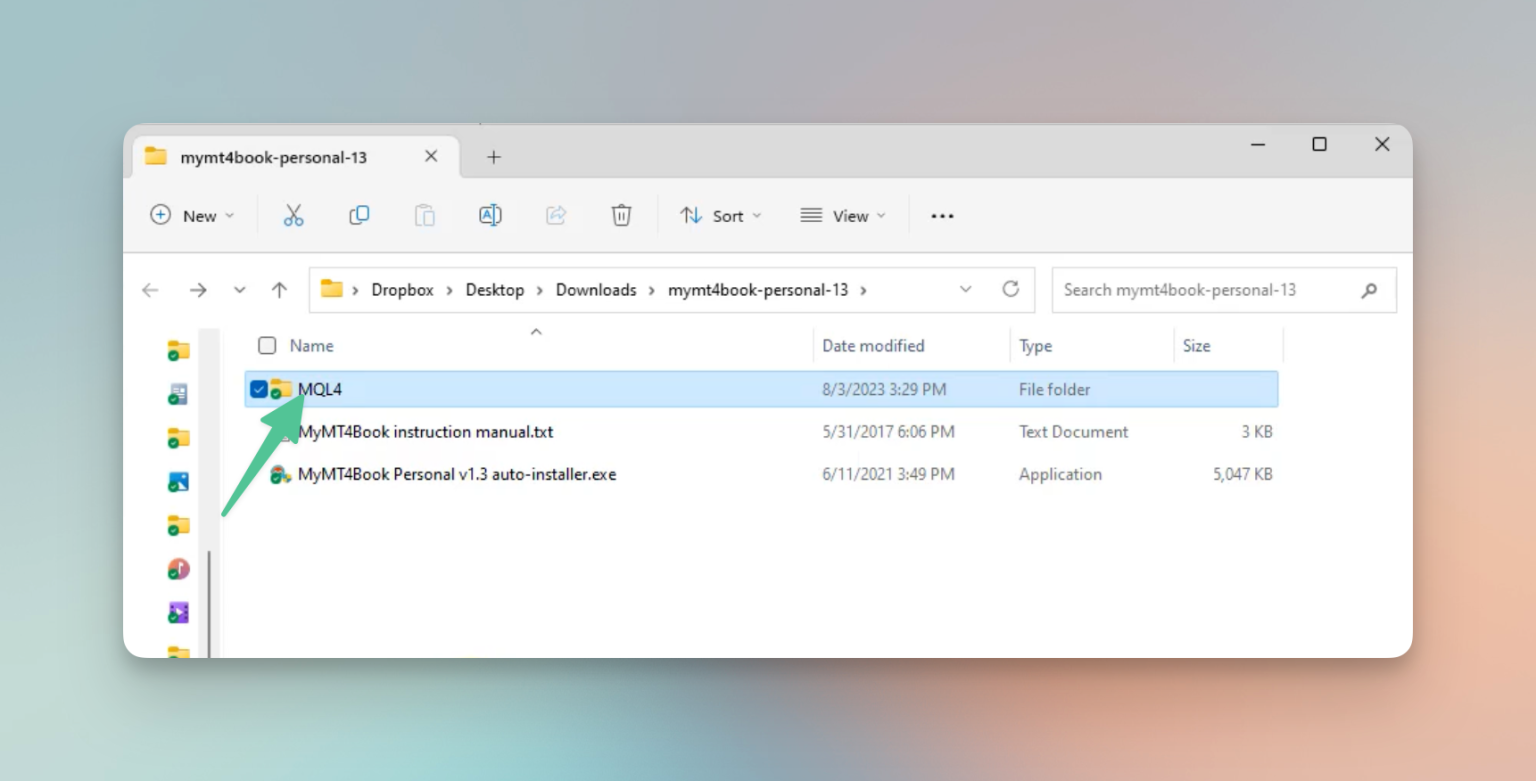The height and width of the screenshot is (781, 1536).
Task: Click the Copy icon in toolbar
Action: coord(359,215)
